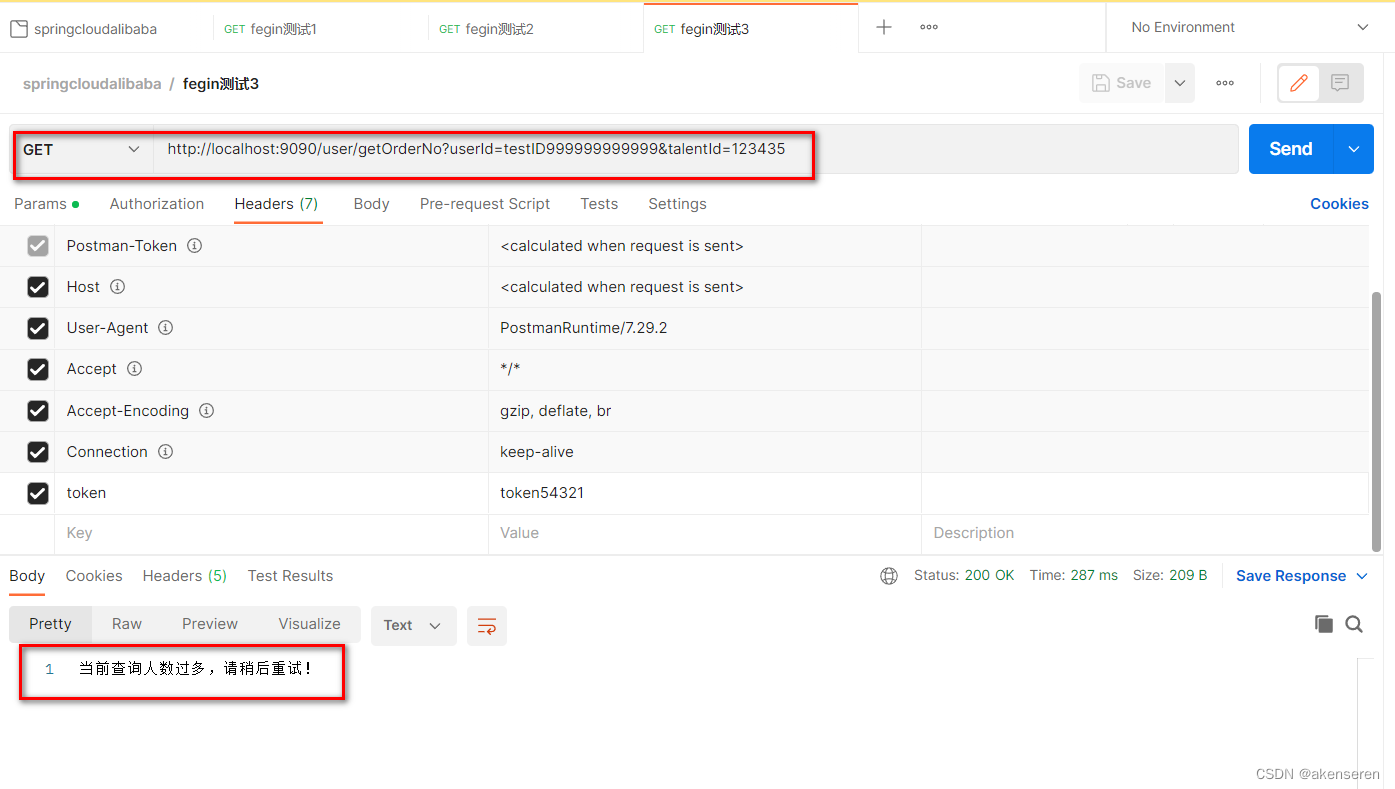The height and width of the screenshot is (789, 1395).
Task: Click the Send button
Action: point(1290,148)
